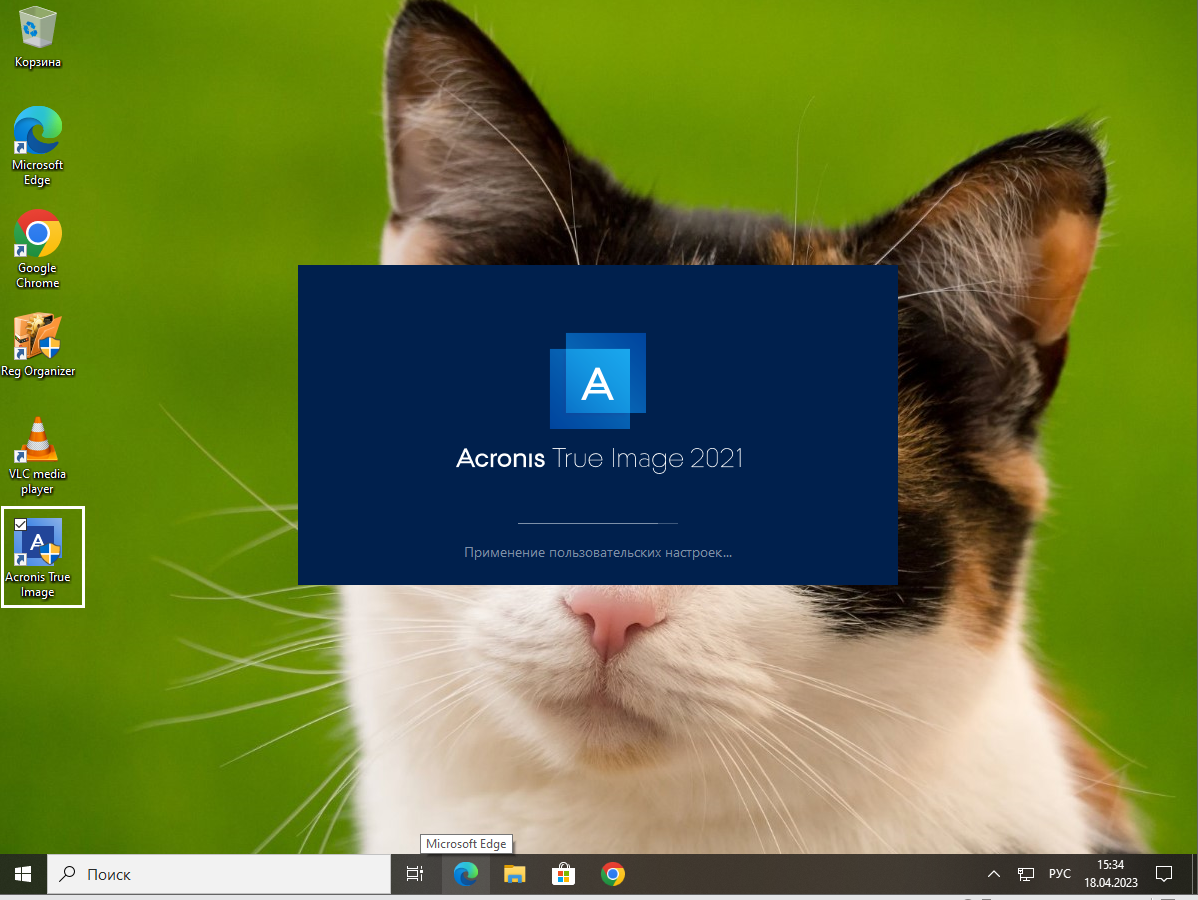Open Task View from the taskbar
The image size is (1198, 900).
click(x=415, y=874)
